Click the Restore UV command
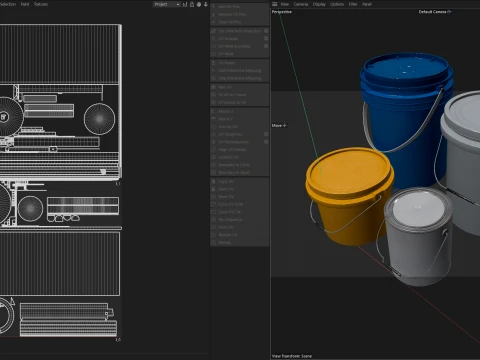 click(x=239, y=235)
